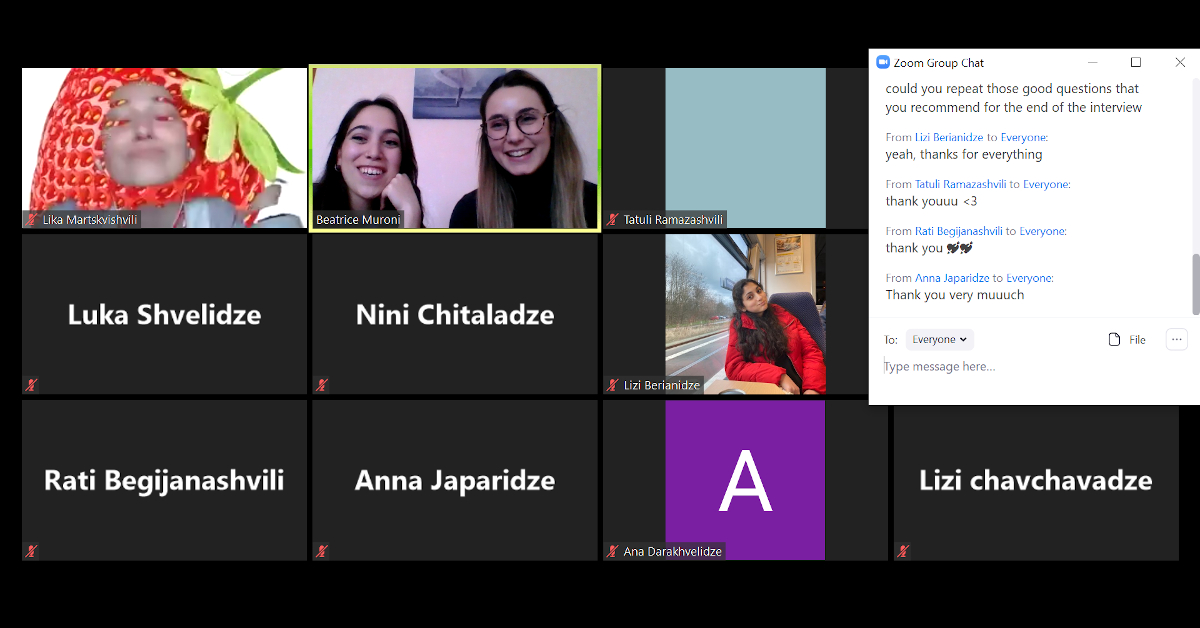
Task: Click muted mic icon on Luka Shvelidze tile
Action: tap(32, 384)
